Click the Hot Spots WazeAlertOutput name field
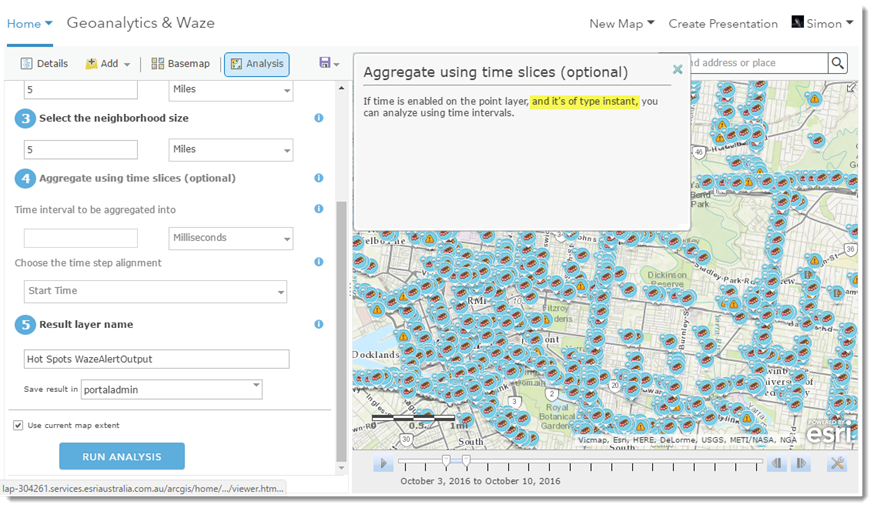 (157, 359)
